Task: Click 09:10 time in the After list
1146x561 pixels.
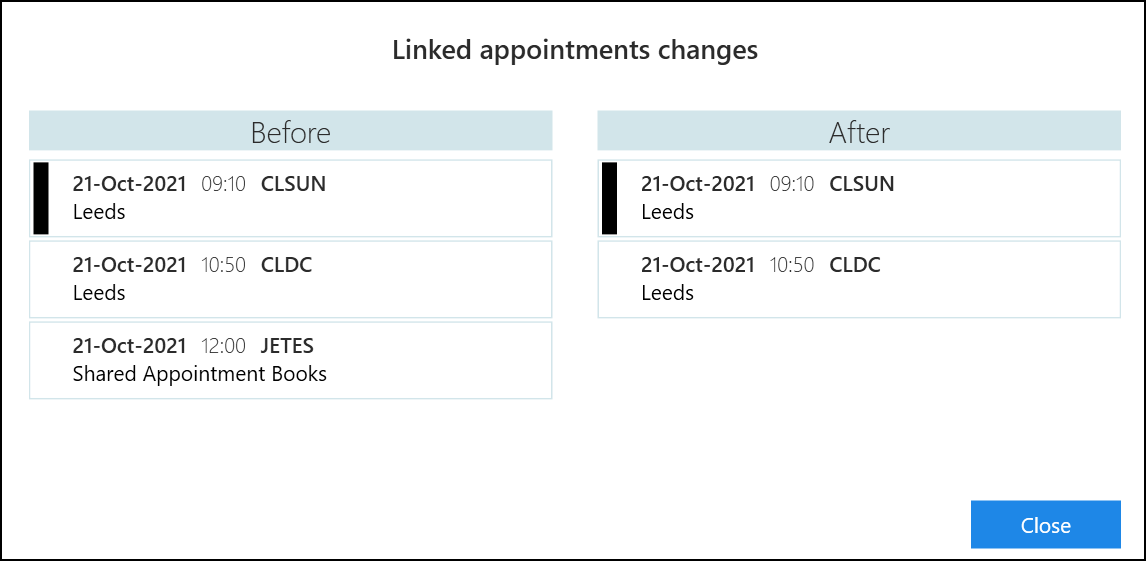Action: click(x=791, y=185)
